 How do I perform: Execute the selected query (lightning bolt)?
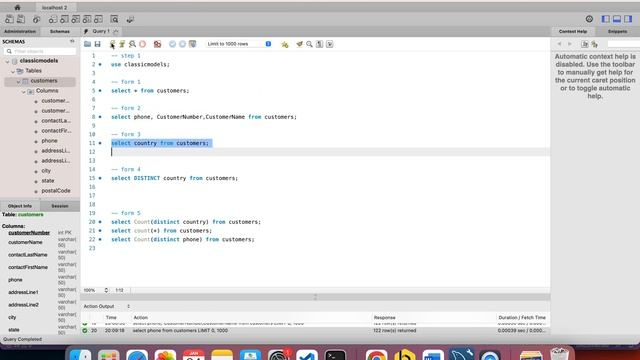pos(112,44)
